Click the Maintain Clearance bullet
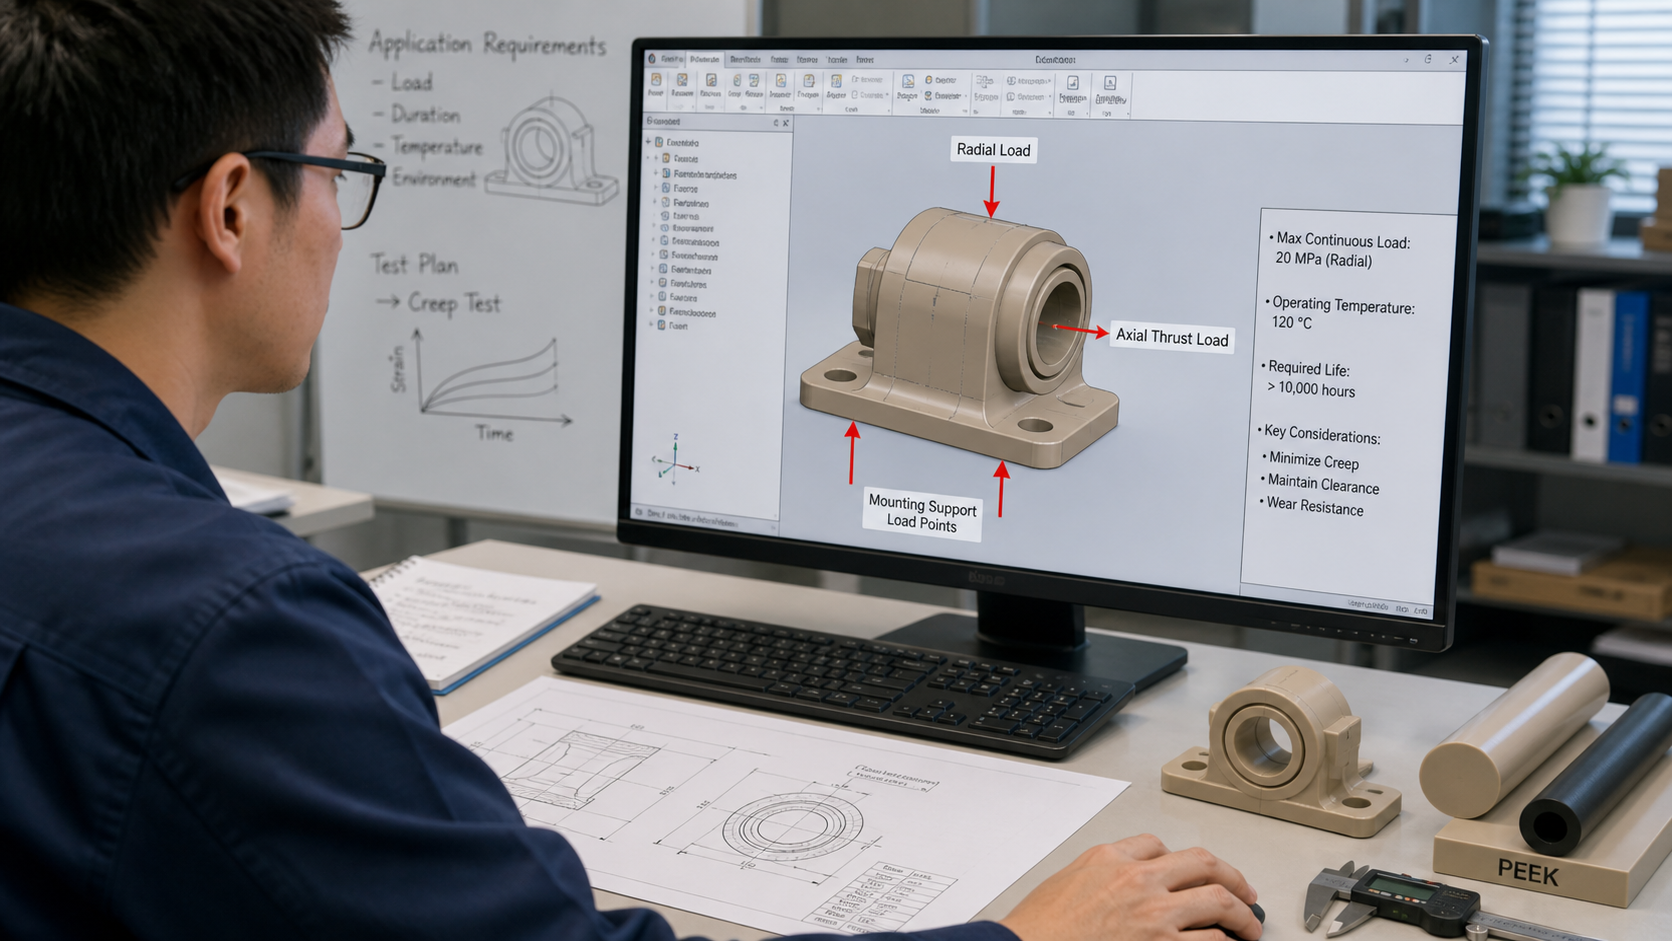 (x=1320, y=485)
